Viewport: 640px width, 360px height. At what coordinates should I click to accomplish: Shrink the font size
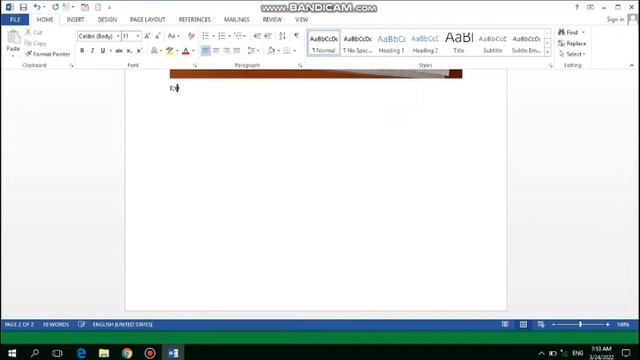[158, 36]
